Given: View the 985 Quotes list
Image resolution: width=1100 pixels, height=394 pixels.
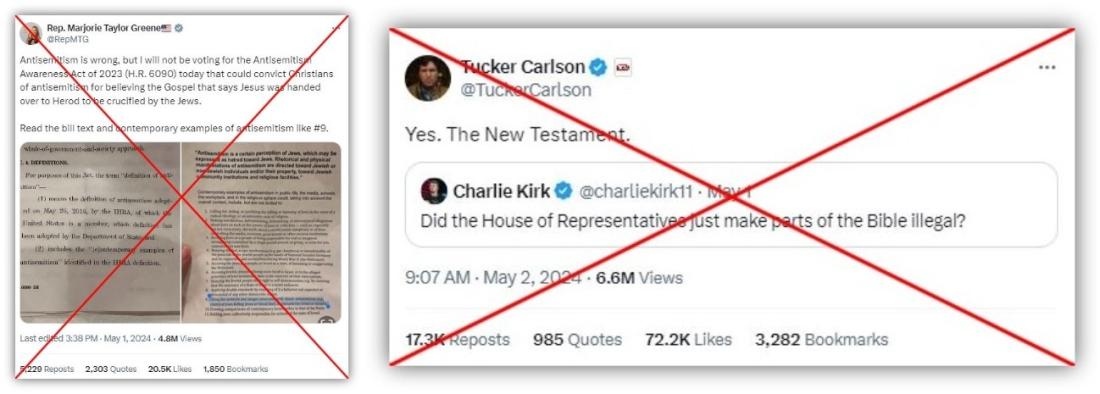Looking at the screenshot, I should click(577, 340).
